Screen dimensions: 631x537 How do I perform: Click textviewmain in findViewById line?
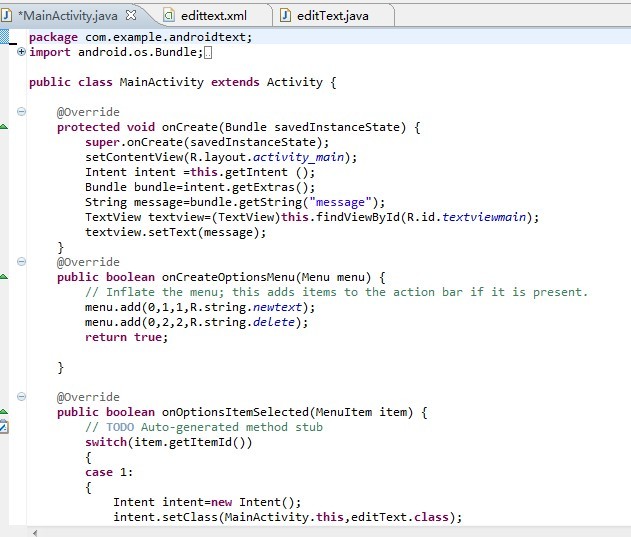click(484, 217)
